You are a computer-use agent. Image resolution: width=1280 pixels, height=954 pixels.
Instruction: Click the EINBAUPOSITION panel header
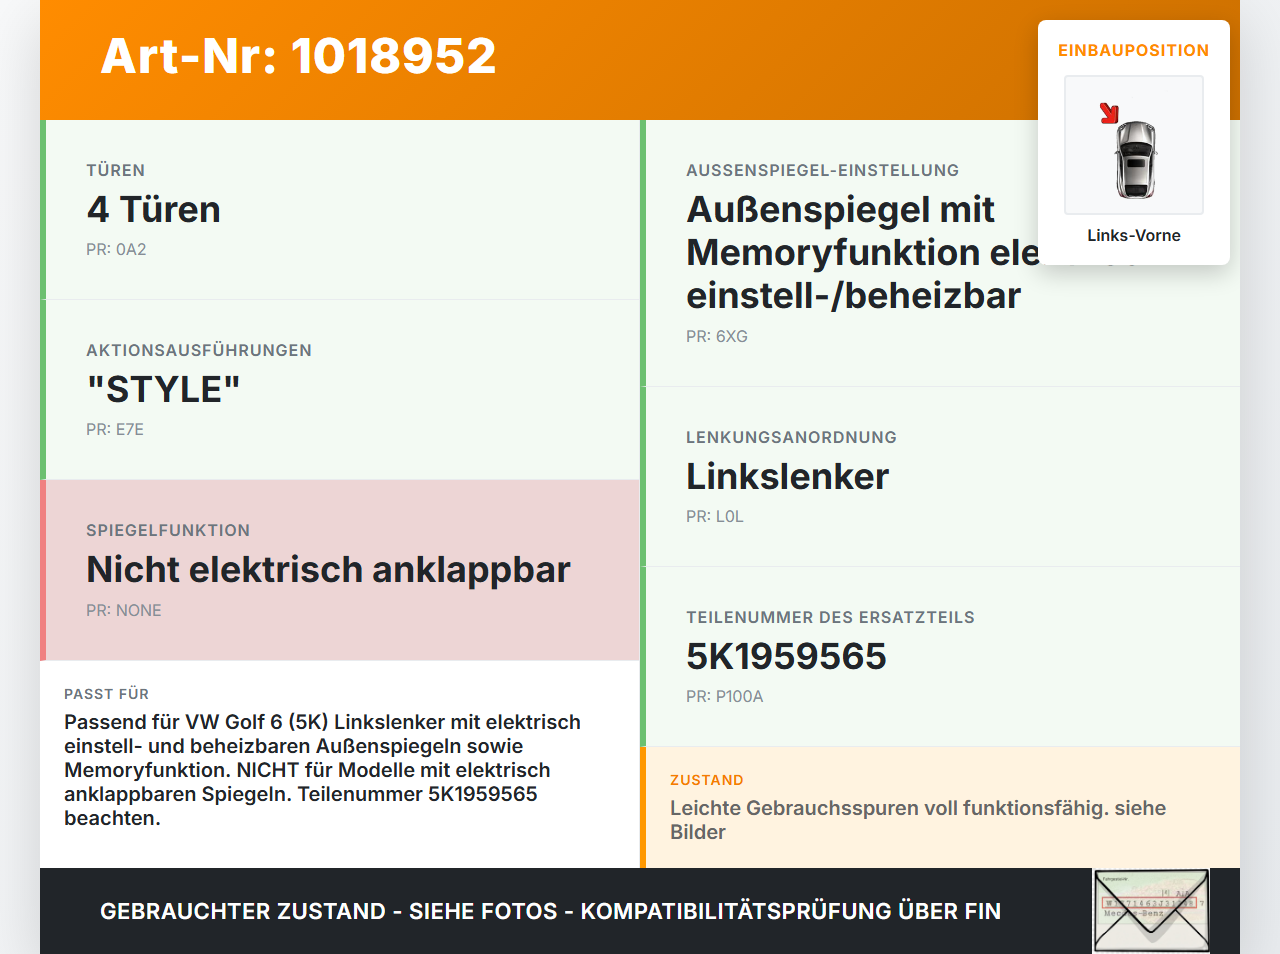click(1133, 50)
